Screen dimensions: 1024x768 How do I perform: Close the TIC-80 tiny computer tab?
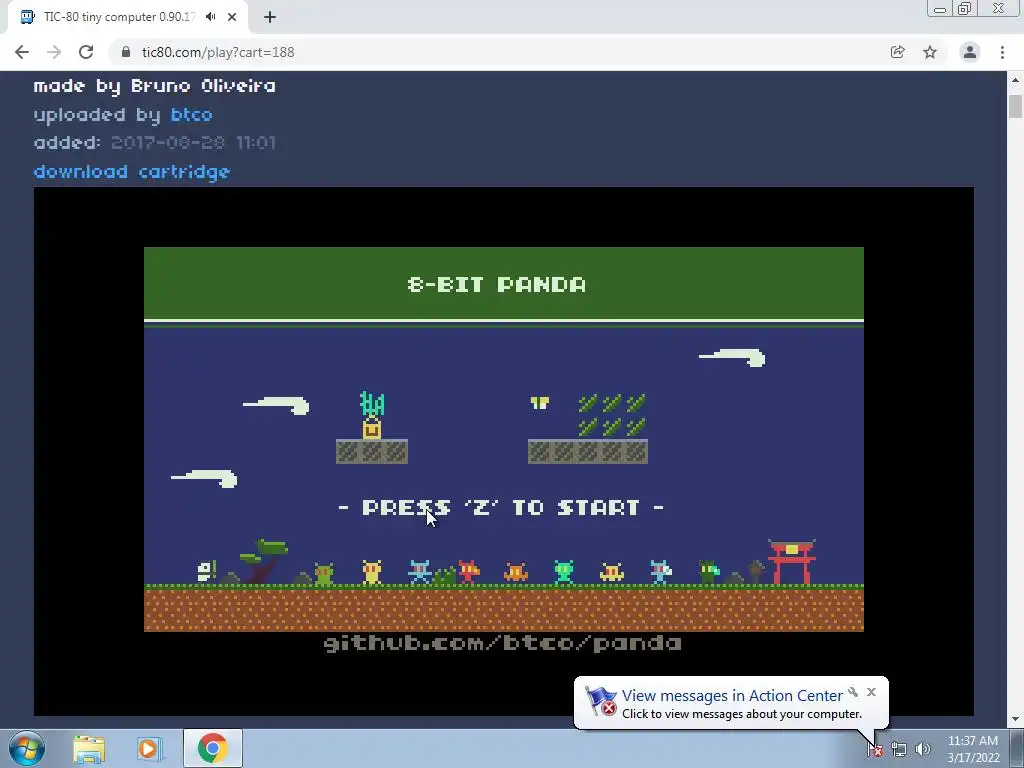[x=232, y=17]
